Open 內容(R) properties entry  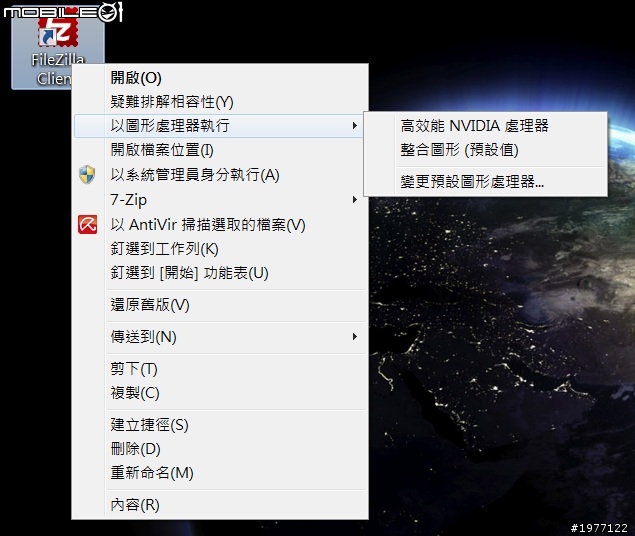[220, 504]
